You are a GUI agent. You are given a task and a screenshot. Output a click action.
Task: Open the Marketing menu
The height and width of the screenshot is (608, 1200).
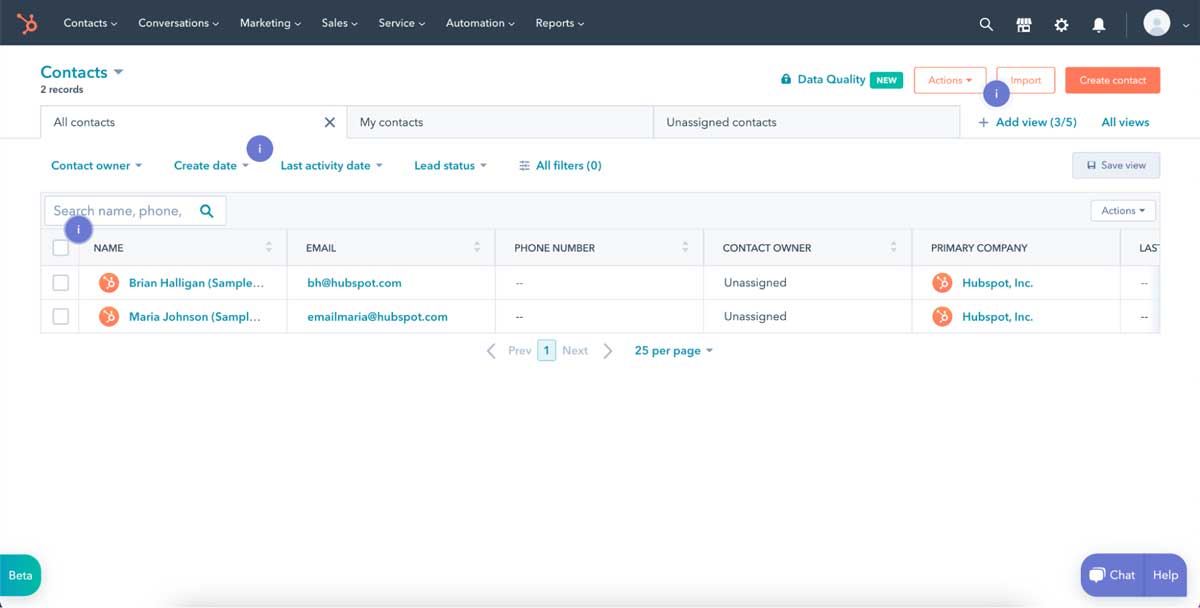pos(269,23)
